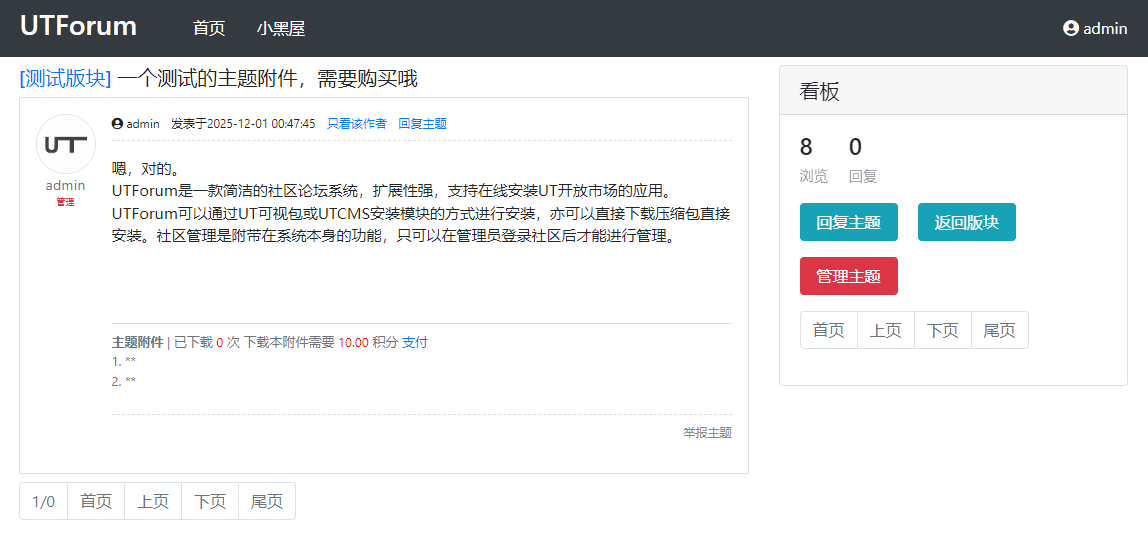This screenshot has height=535, width=1148.
Task: Click the UT avatar image of the poster
Action: click(66, 145)
